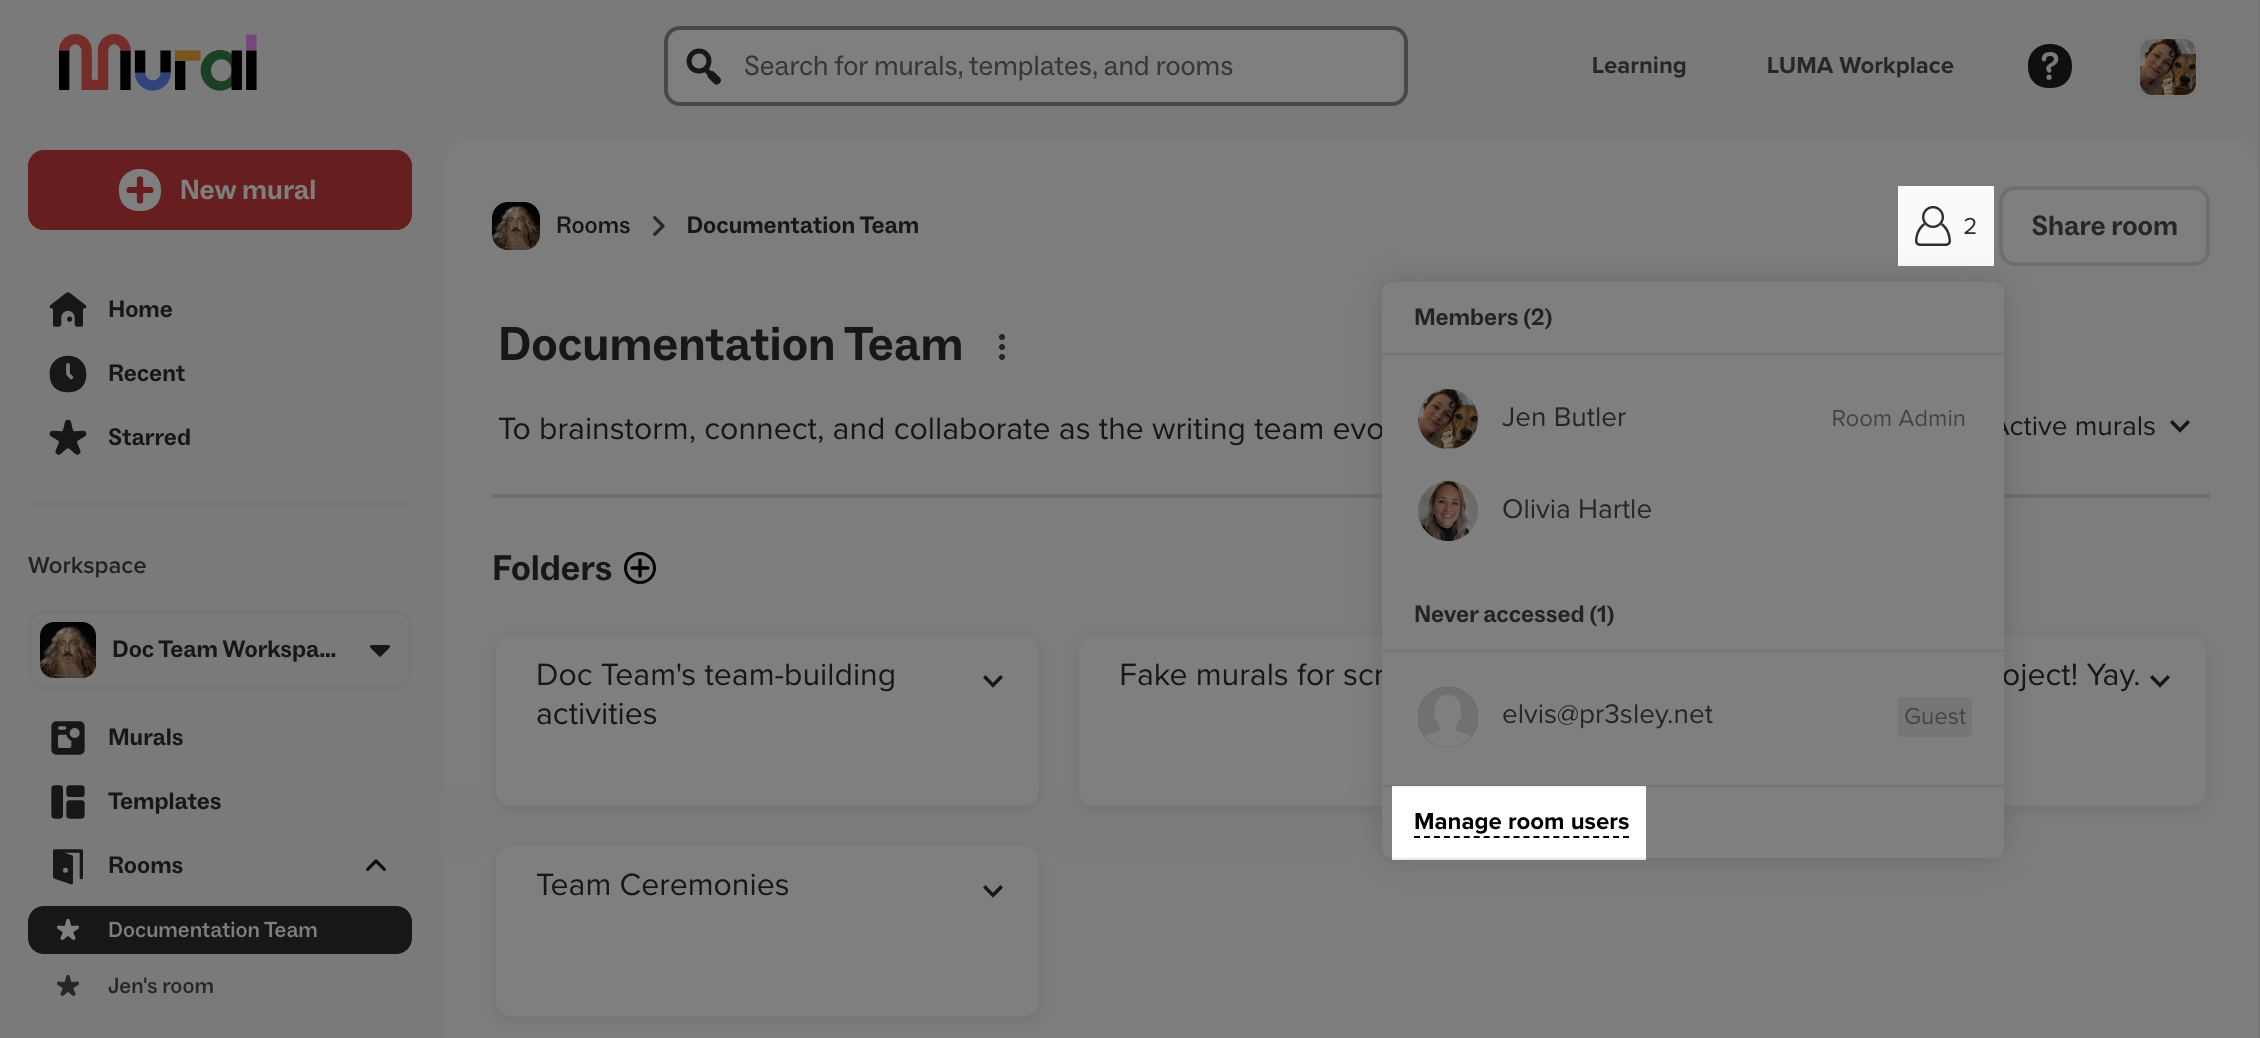The height and width of the screenshot is (1038, 2260).
Task: Click the Mural logo
Action: click(157, 62)
